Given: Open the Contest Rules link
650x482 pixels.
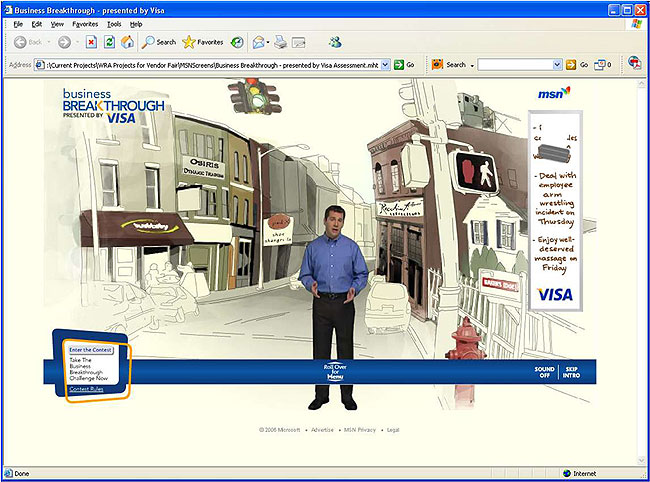Looking at the screenshot, I should pos(86,389).
